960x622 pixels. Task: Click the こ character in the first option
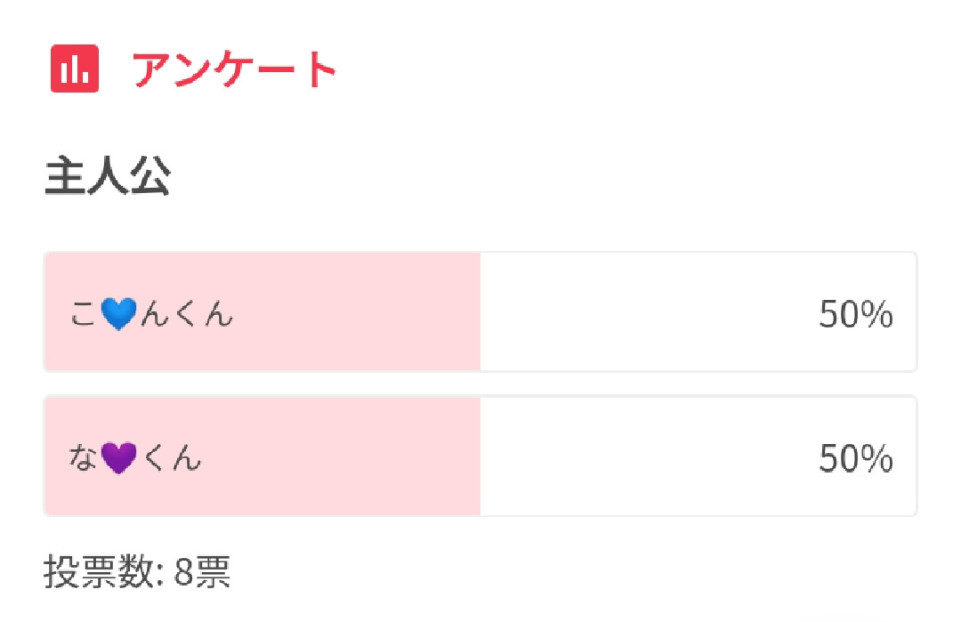(83, 314)
